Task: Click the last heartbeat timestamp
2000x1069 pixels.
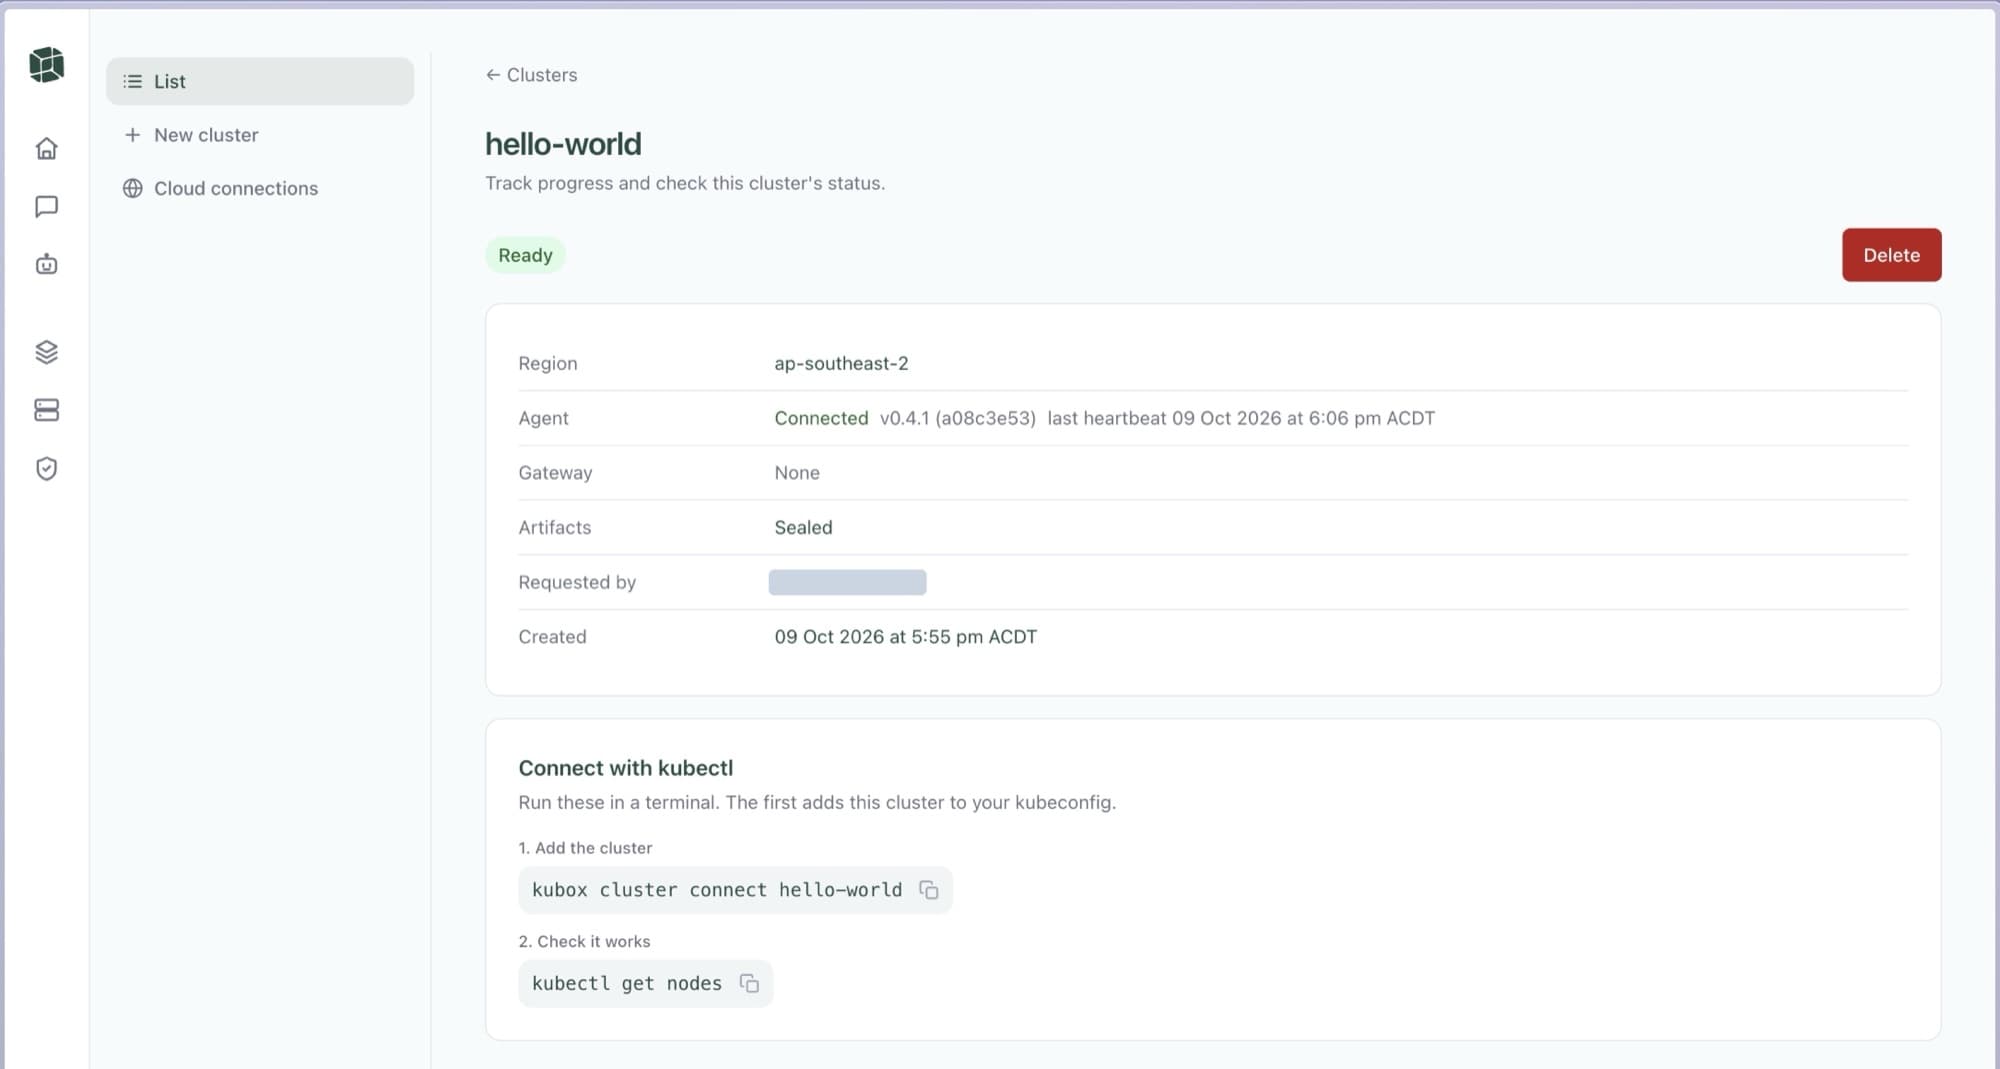Action: pos(1241,418)
